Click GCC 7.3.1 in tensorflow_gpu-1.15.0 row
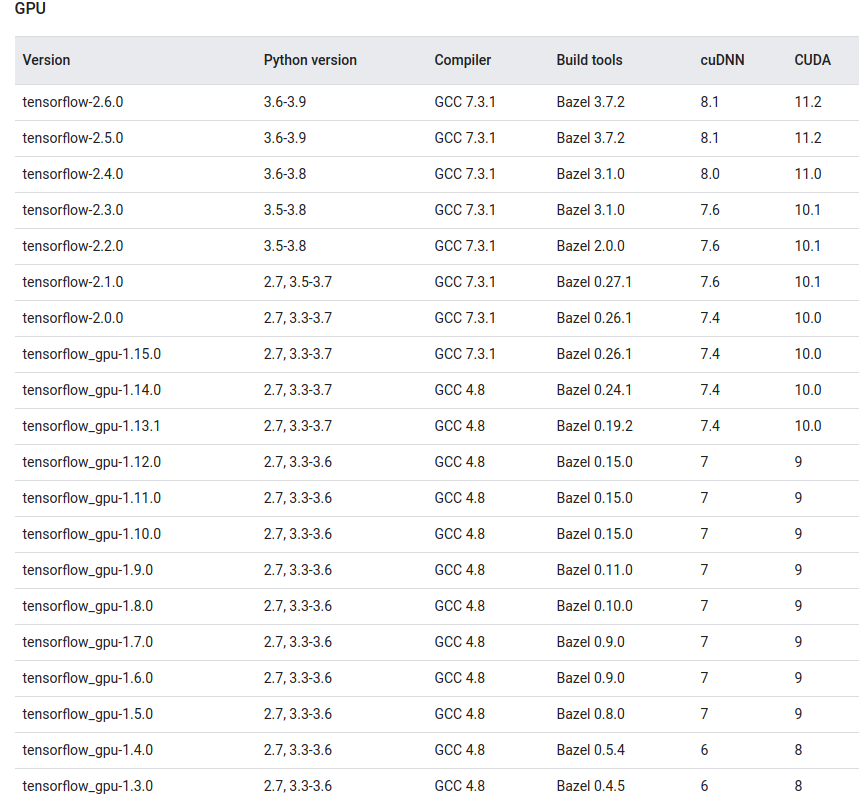This screenshot has width=859, height=803. coord(465,354)
